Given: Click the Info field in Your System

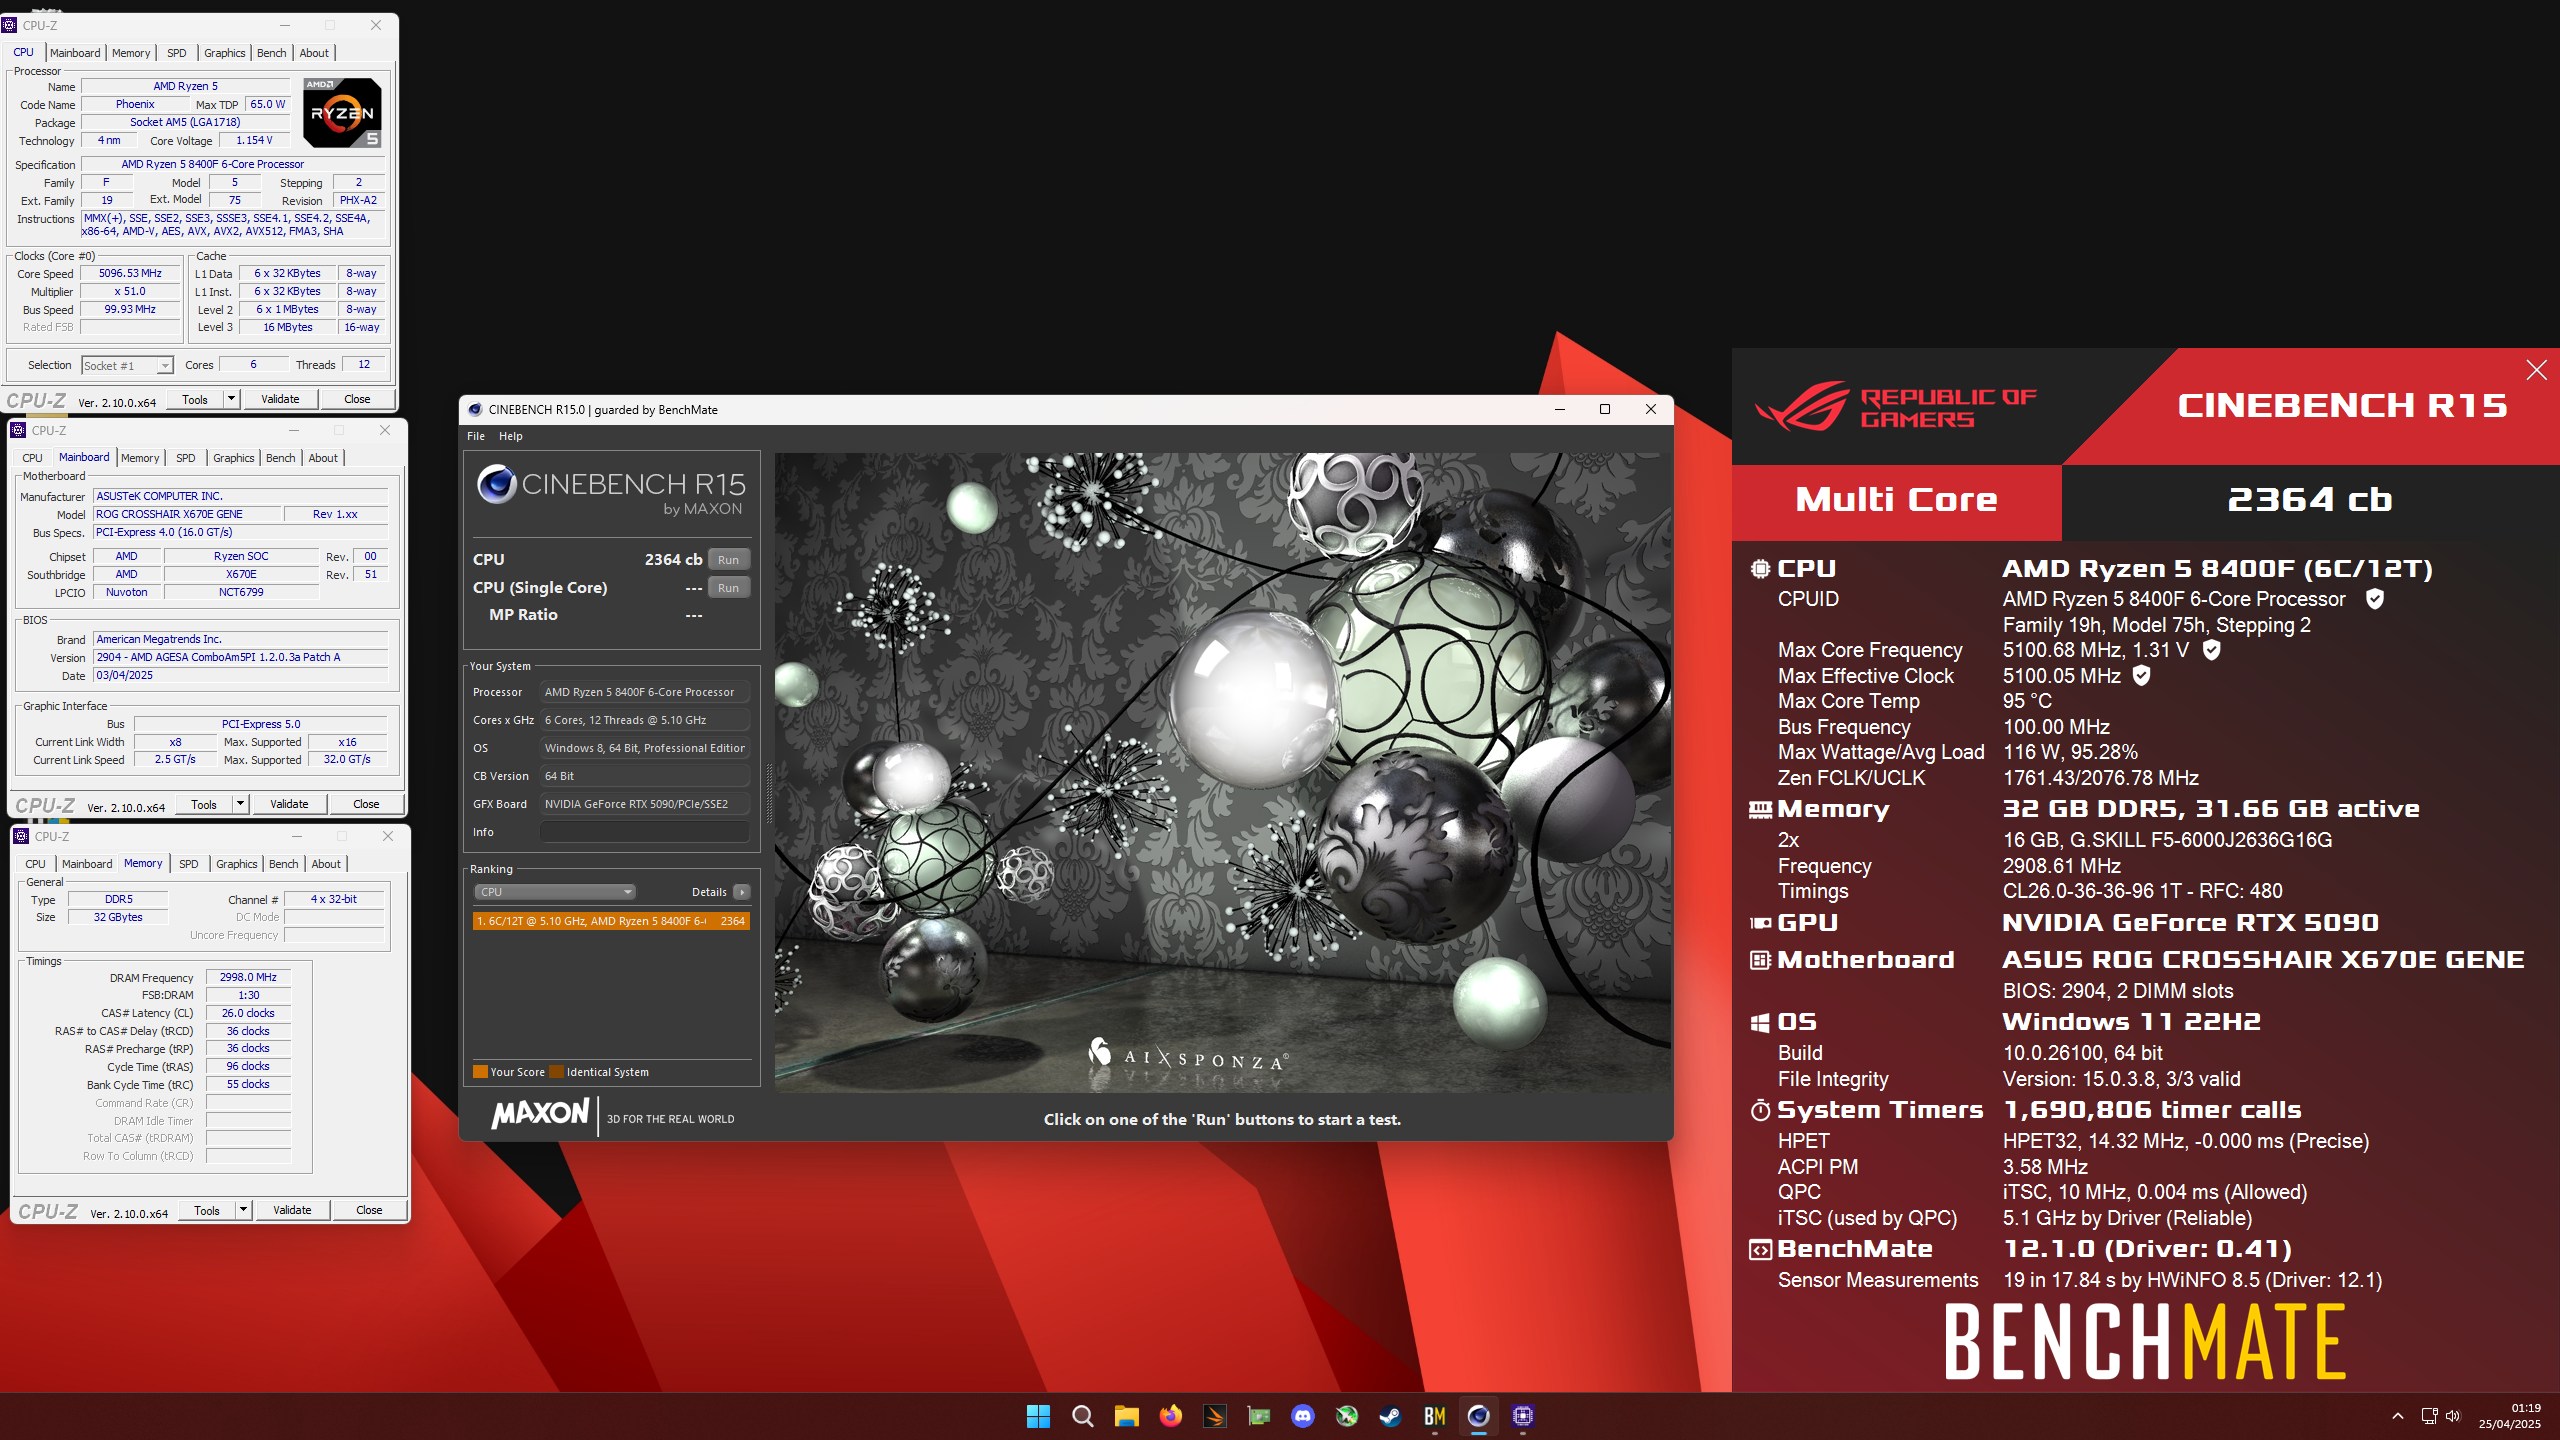Looking at the screenshot, I should pyautogui.click(x=645, y=832).
